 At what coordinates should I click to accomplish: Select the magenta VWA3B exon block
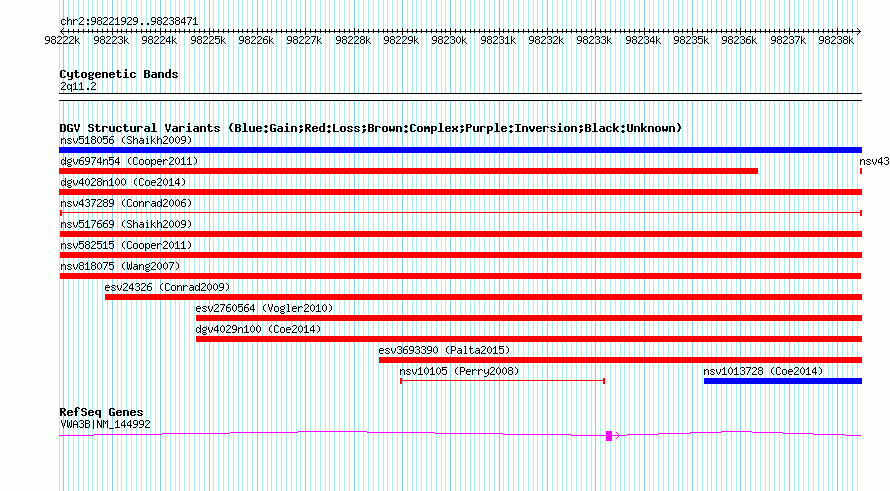click(x=608, y=436)
